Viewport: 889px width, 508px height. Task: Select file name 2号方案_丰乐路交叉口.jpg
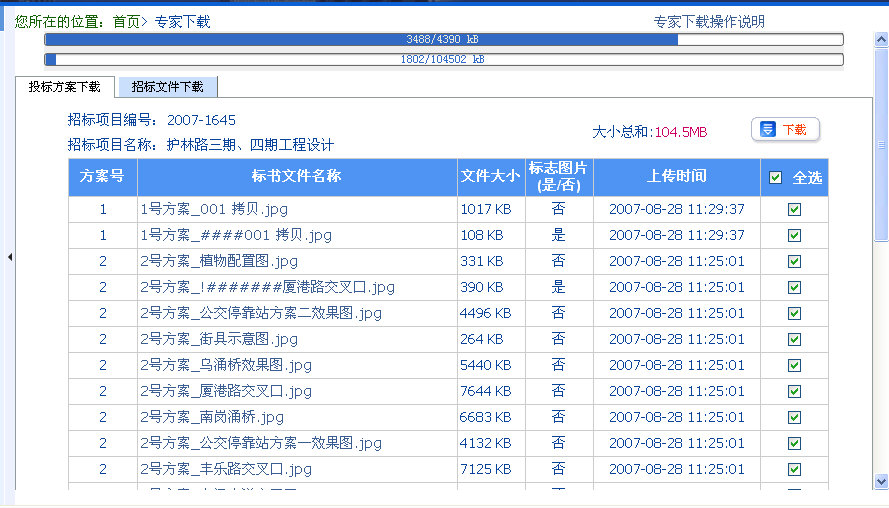pyautogui.click(x=226, y=469)
